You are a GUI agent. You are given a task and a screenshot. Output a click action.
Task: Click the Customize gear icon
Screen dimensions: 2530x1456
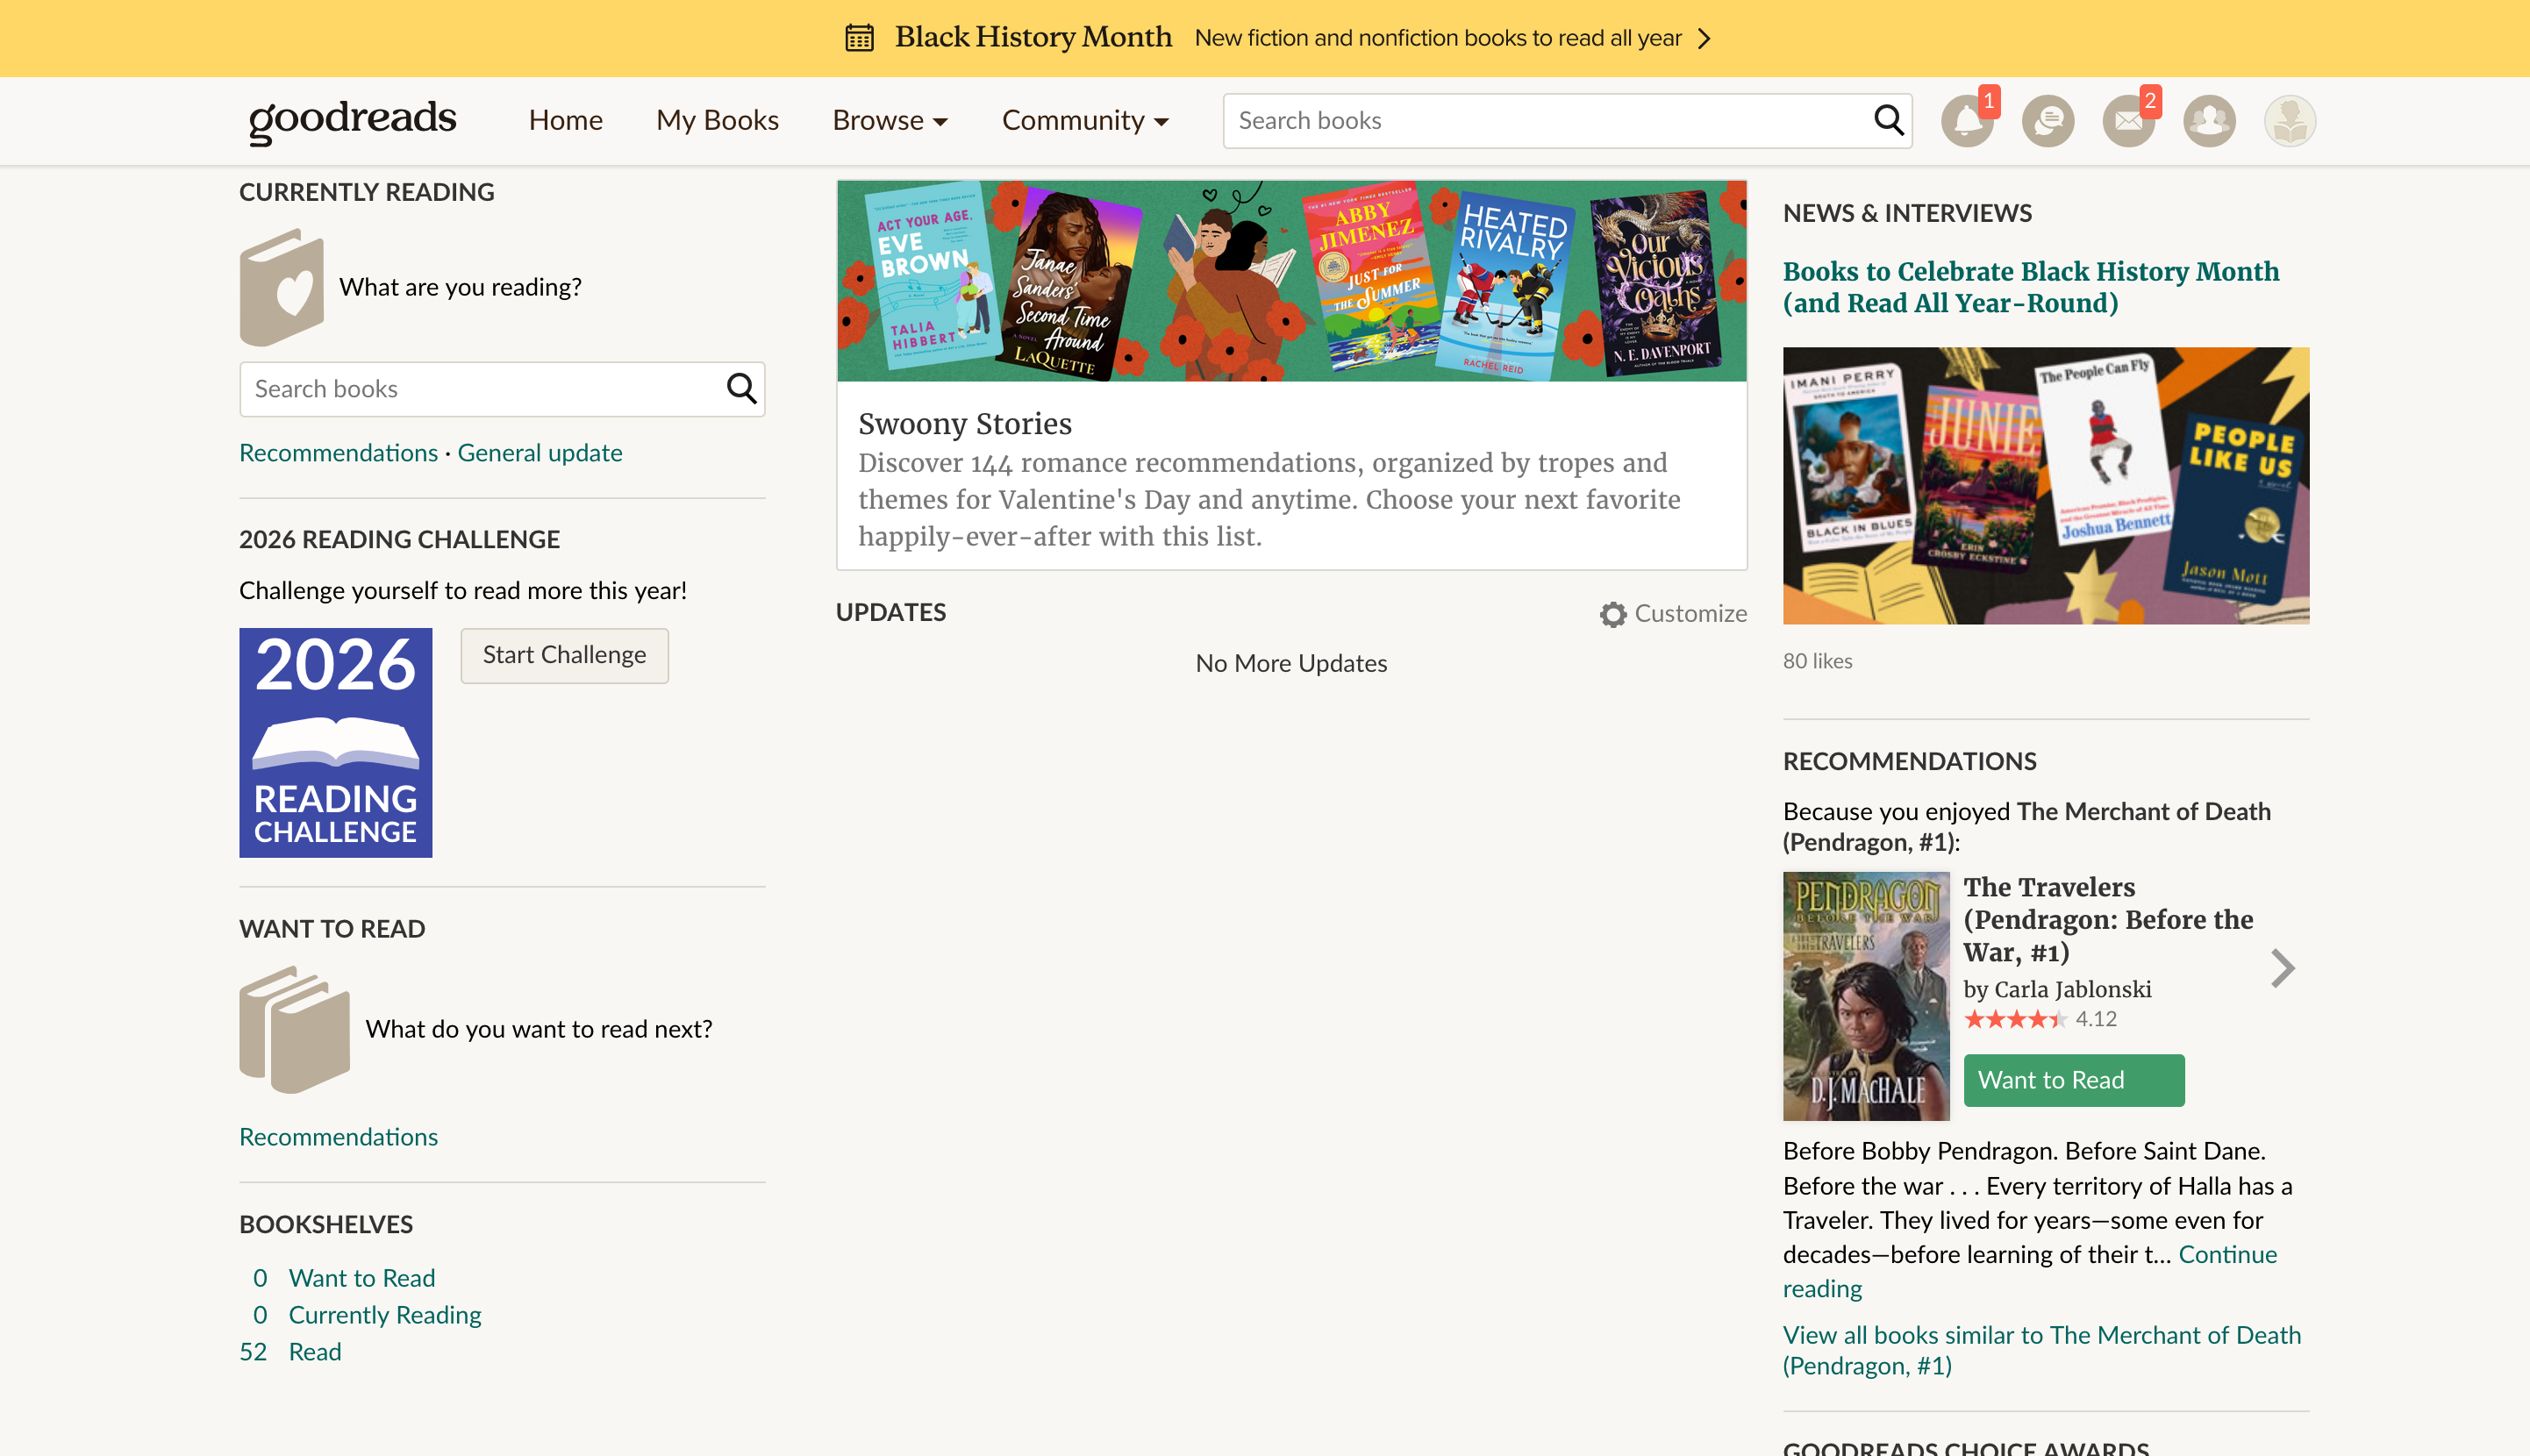coord(1612,614)
